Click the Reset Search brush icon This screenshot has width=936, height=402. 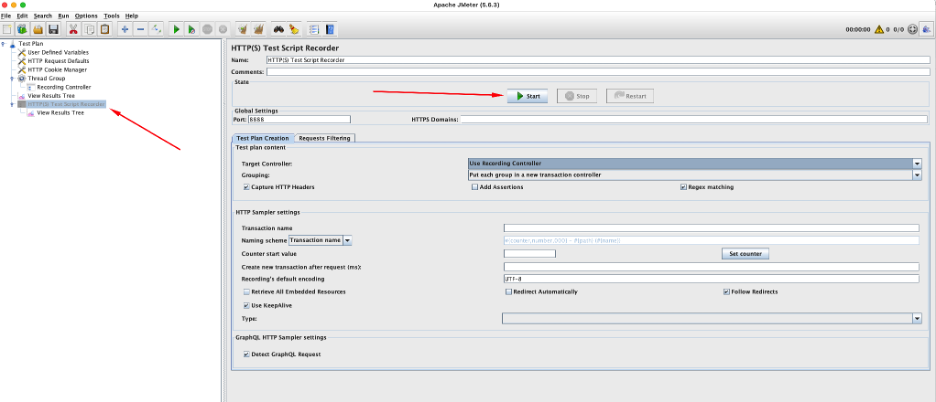click(294, 29)
